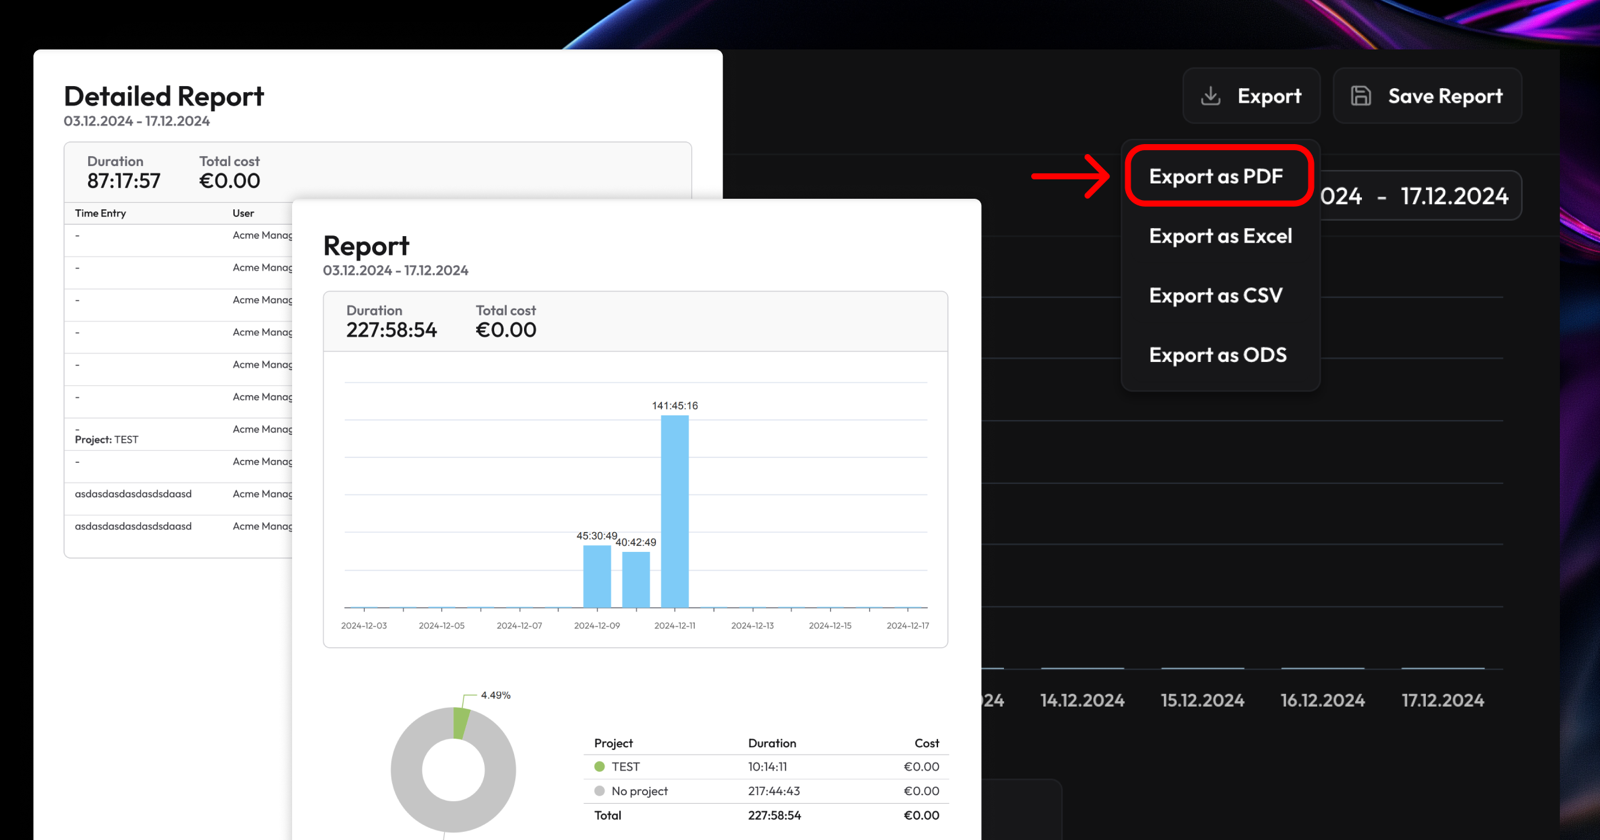The image size is (1600, 840).
Task: Click the Total duration 227:58:54 in table
Action: [774, 816]
